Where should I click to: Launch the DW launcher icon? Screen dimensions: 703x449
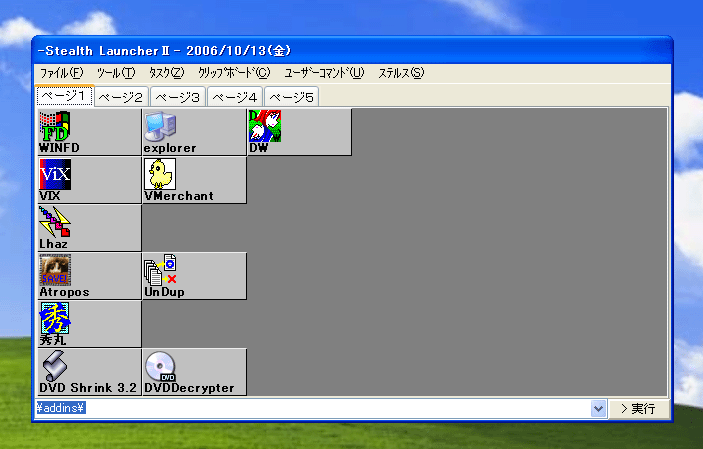299,132
